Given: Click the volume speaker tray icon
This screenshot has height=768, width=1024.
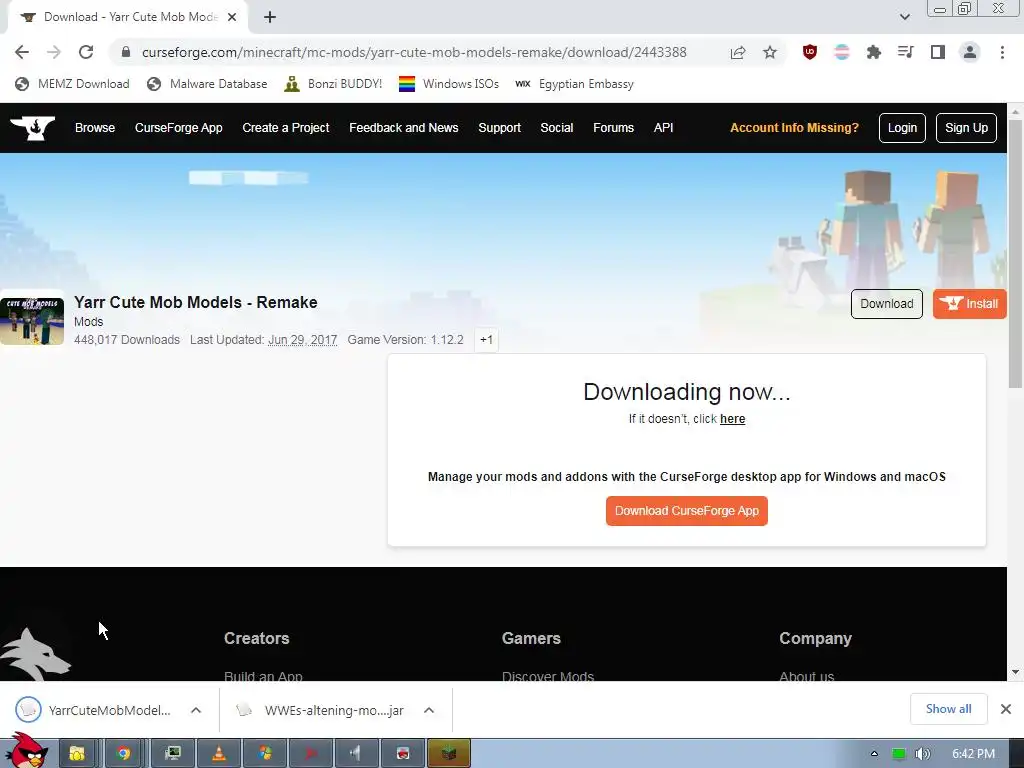Looking at the screenshot, I should [922, 754].
